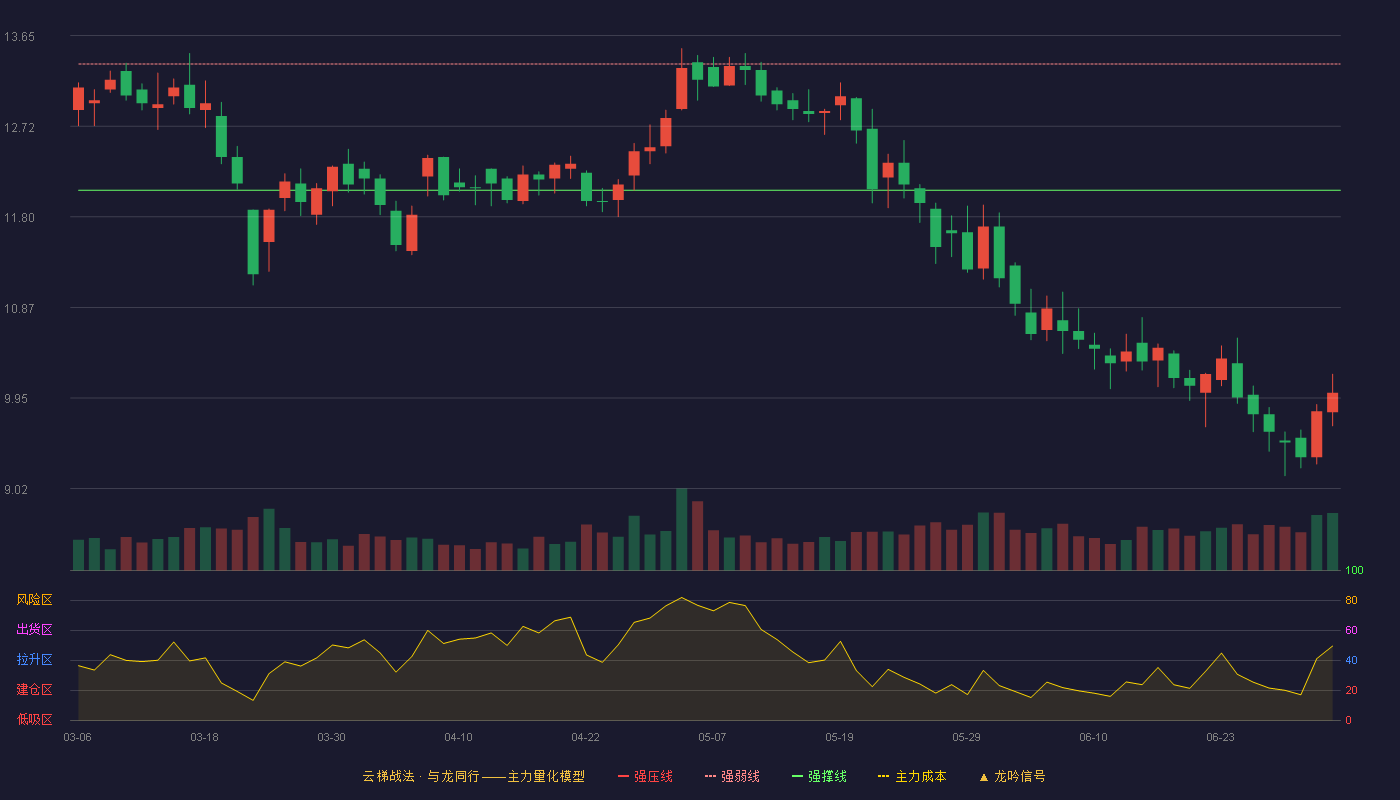
Task: Click the 低吸区 zone label
Action: (x=34, y=719)
